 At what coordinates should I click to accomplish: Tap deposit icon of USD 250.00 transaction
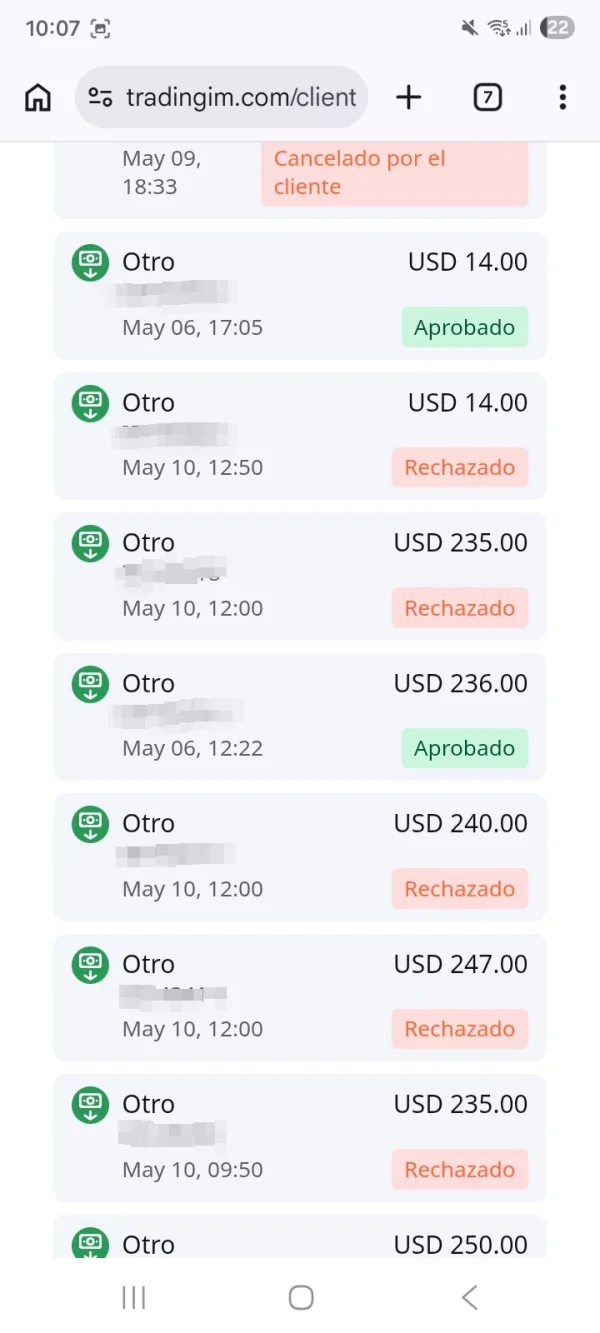(x=90, y=1243)
